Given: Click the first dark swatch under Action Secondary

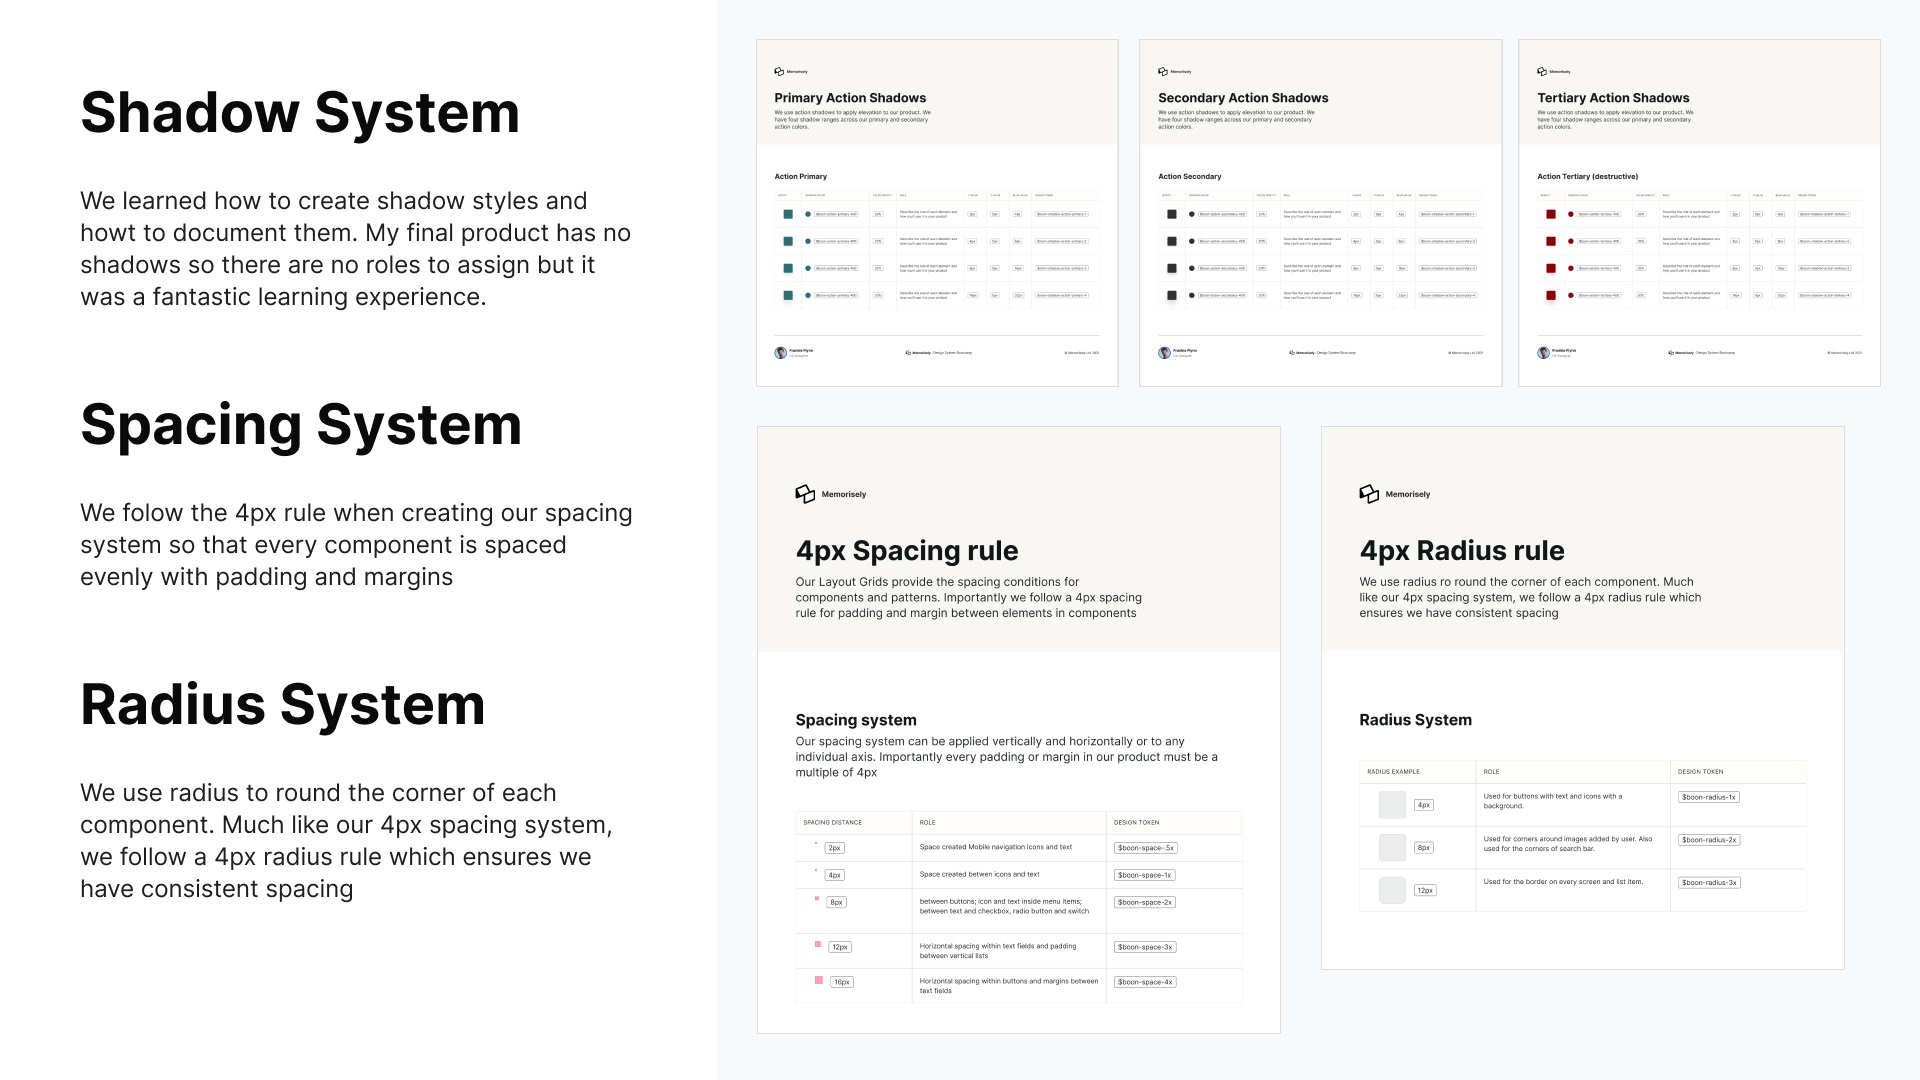Looking at the screenshot, I should pyautogui.click(x=1171, y=214).
